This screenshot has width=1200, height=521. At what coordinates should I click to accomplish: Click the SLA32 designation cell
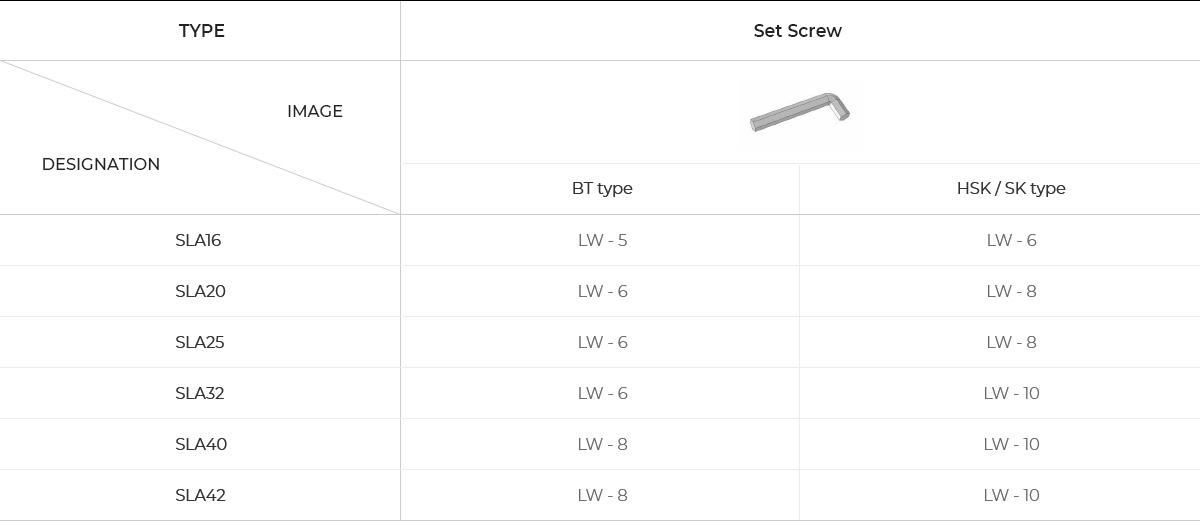coord(200,393)
